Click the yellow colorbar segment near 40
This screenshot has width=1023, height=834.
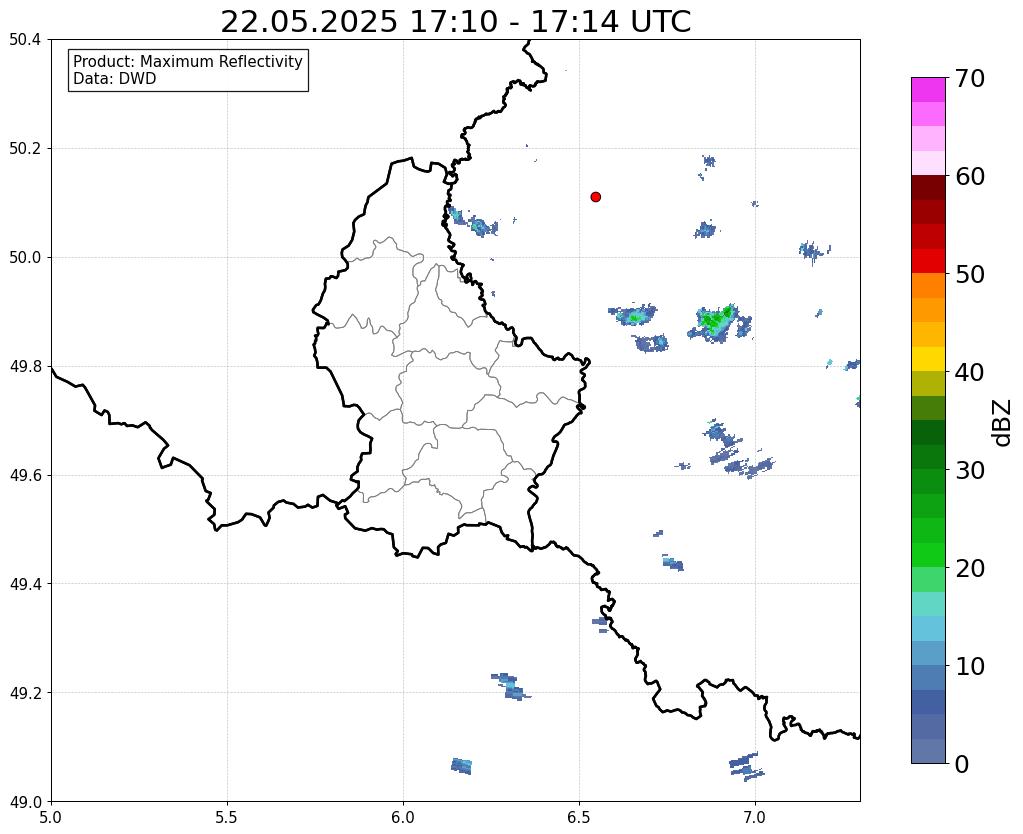coord(928,359)
